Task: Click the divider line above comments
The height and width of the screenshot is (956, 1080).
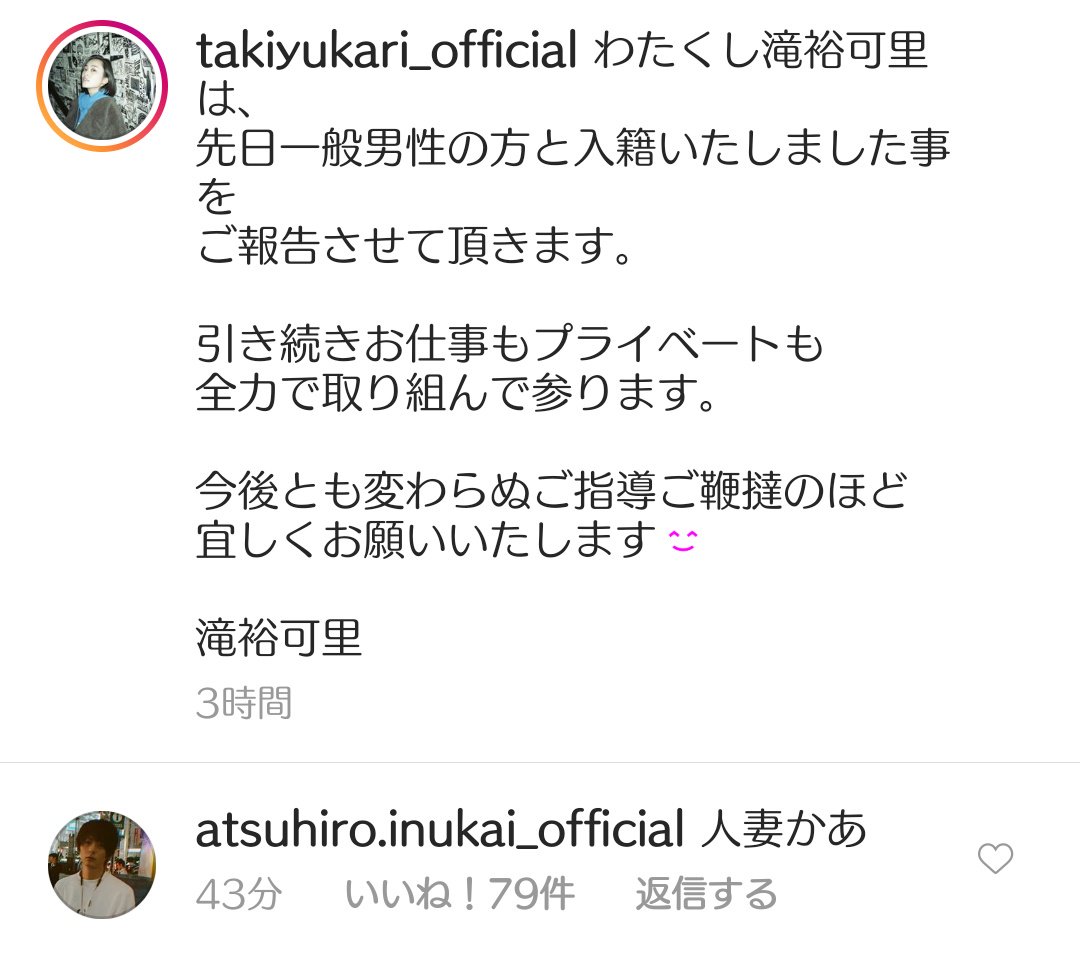Action: coord(540,762)
